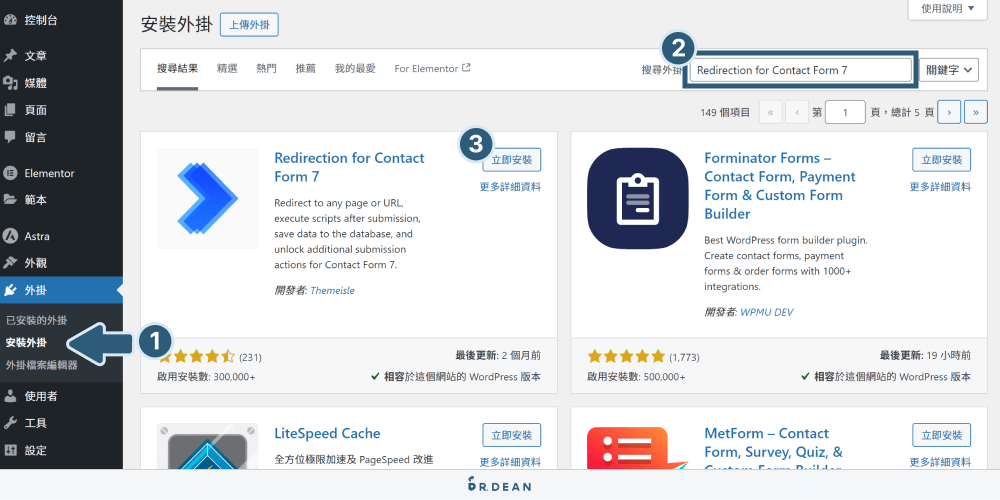The image size is (1000, 500).
Task: Click the 媒體 media icon
Action: (10, 83)
